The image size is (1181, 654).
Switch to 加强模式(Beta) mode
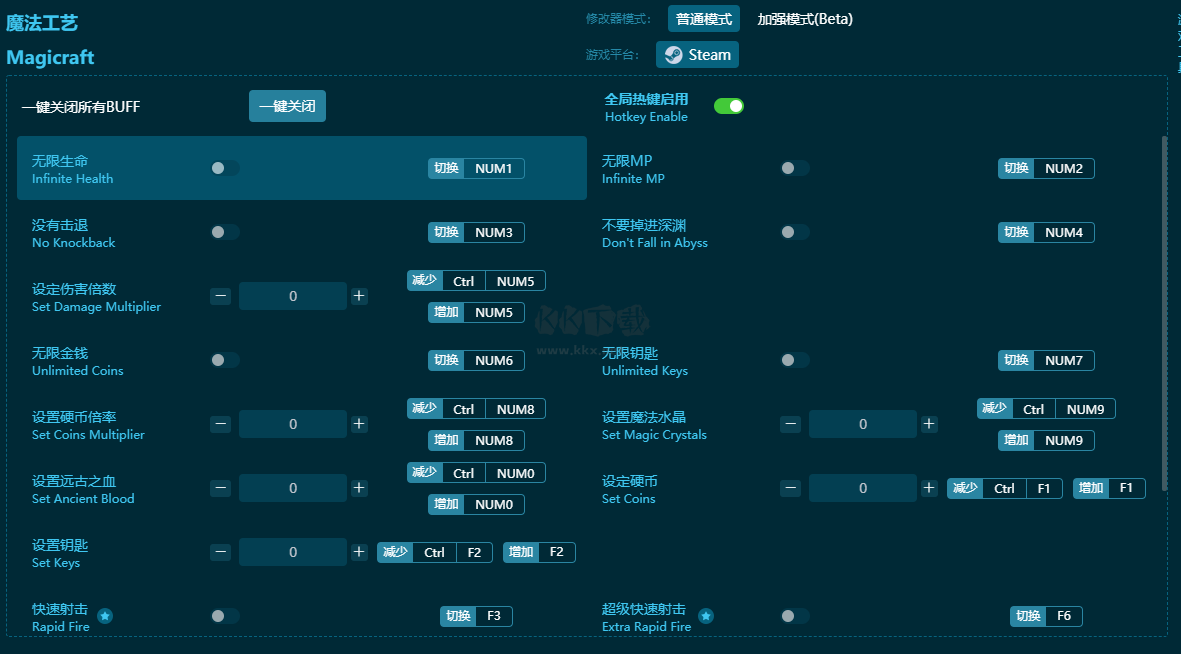point(805,19)
